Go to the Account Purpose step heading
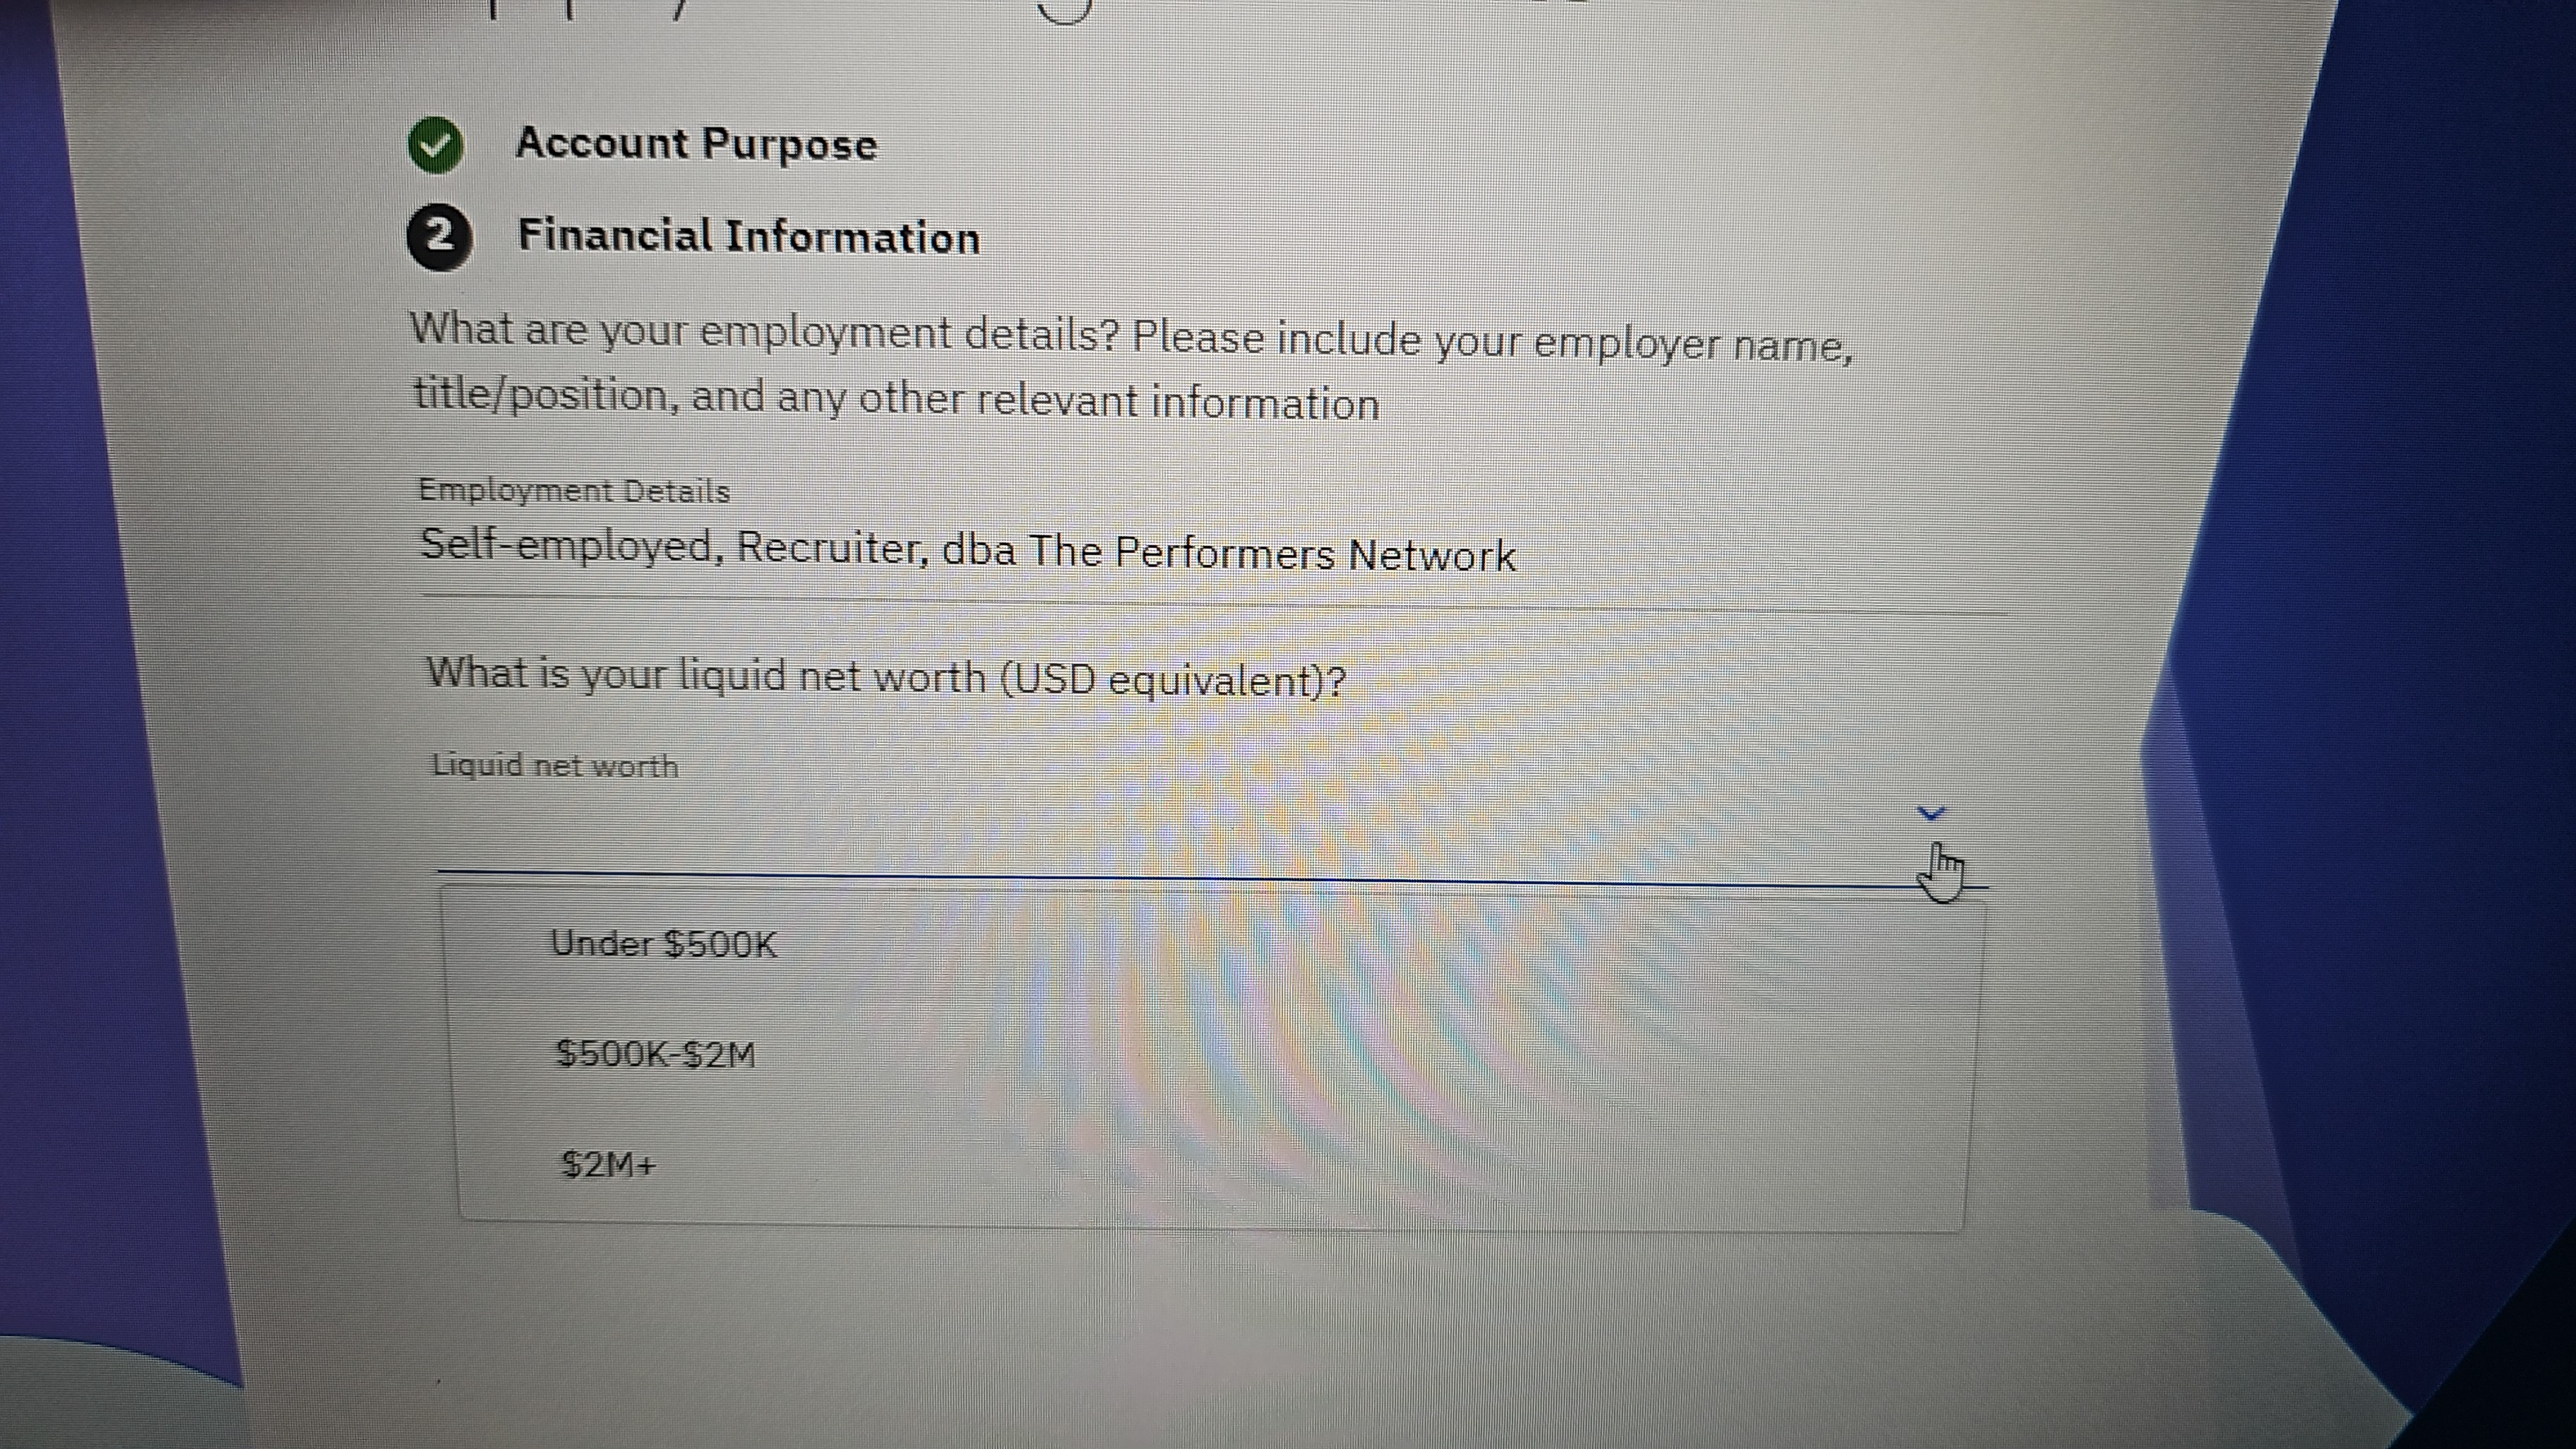This screenshot has width=2576, height=1449. tap(696, 145)
